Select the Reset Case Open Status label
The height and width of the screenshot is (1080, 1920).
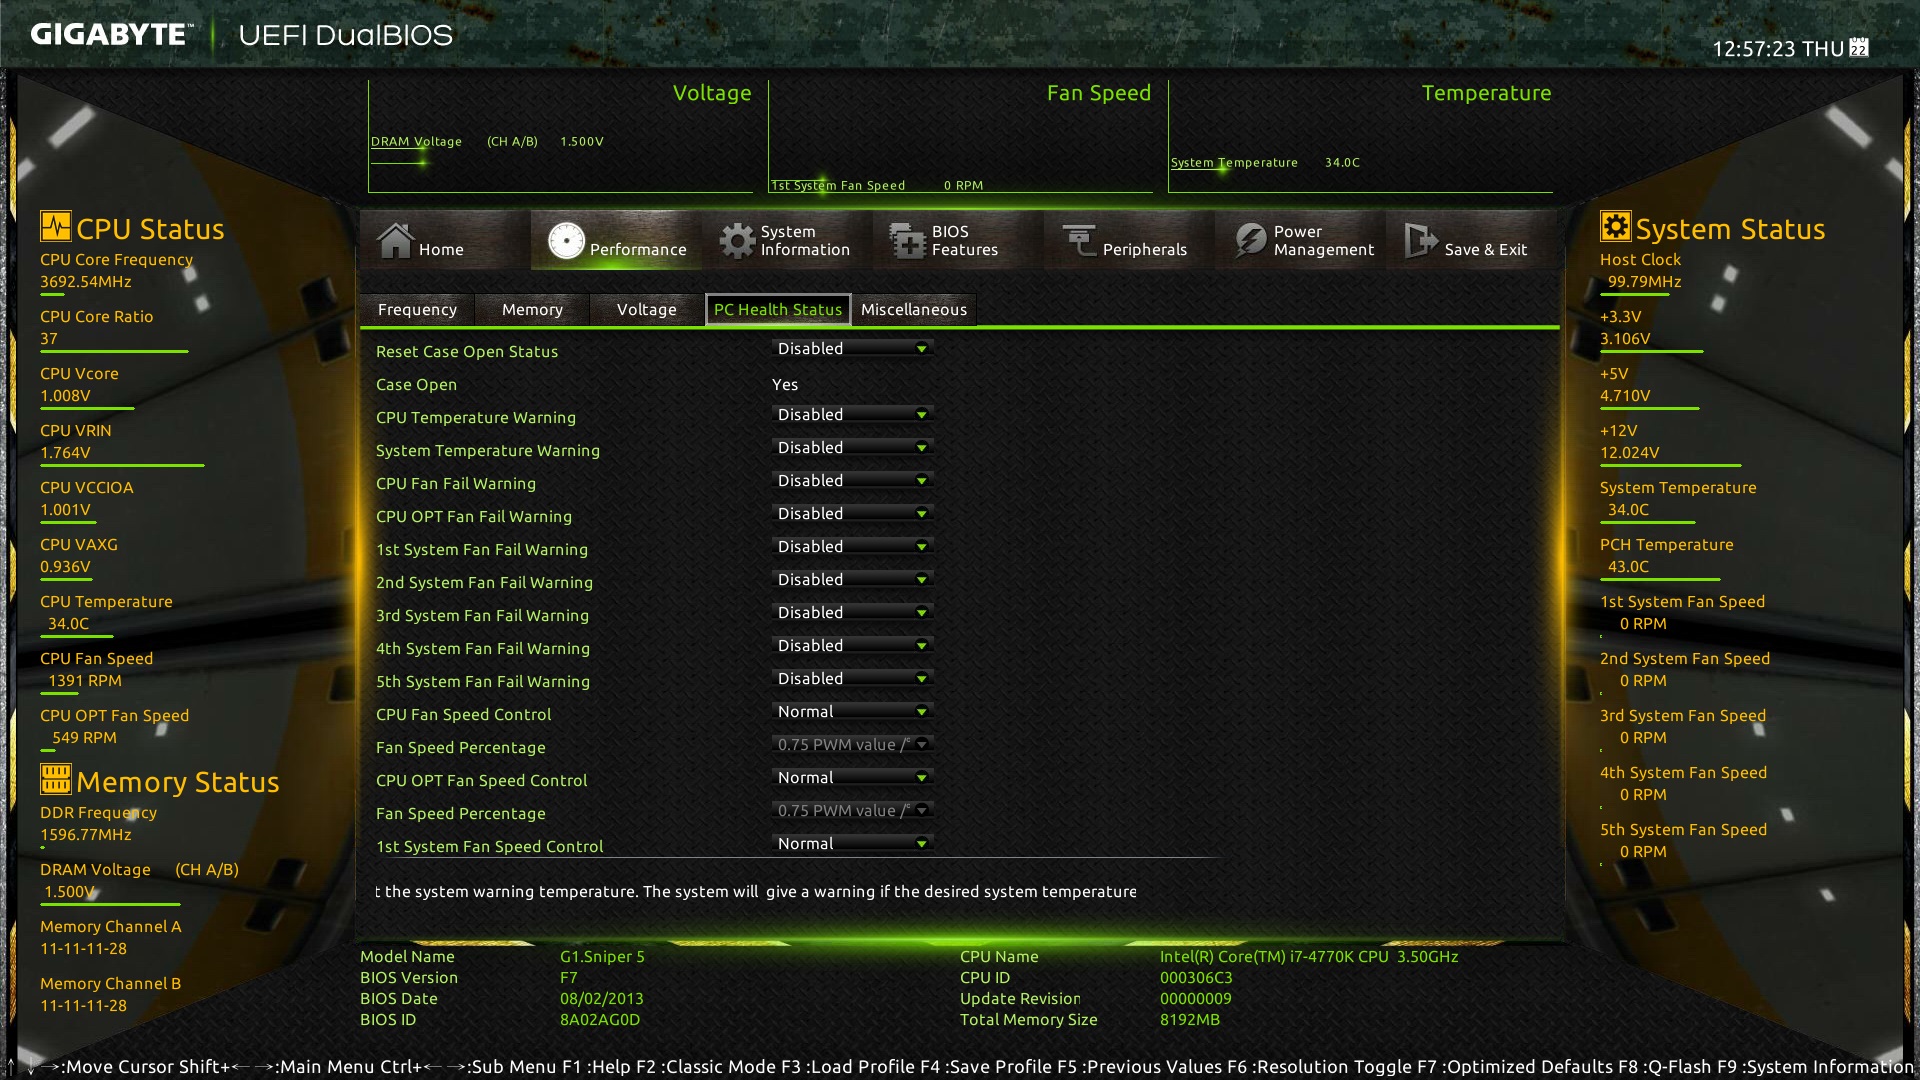467,351
